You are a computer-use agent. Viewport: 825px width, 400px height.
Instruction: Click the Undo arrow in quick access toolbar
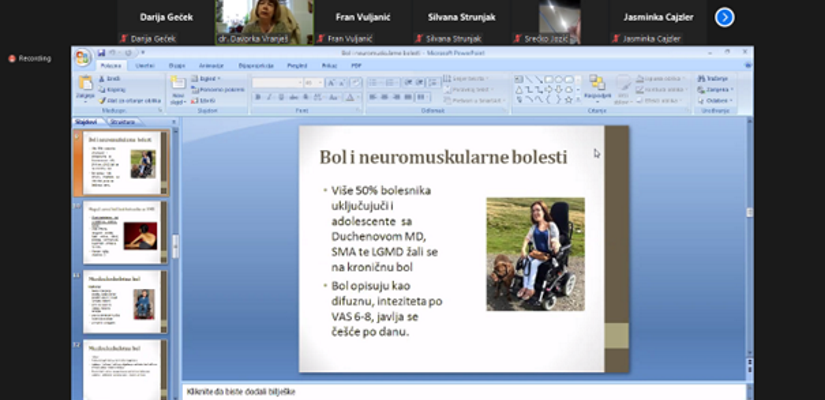(112, 53)
